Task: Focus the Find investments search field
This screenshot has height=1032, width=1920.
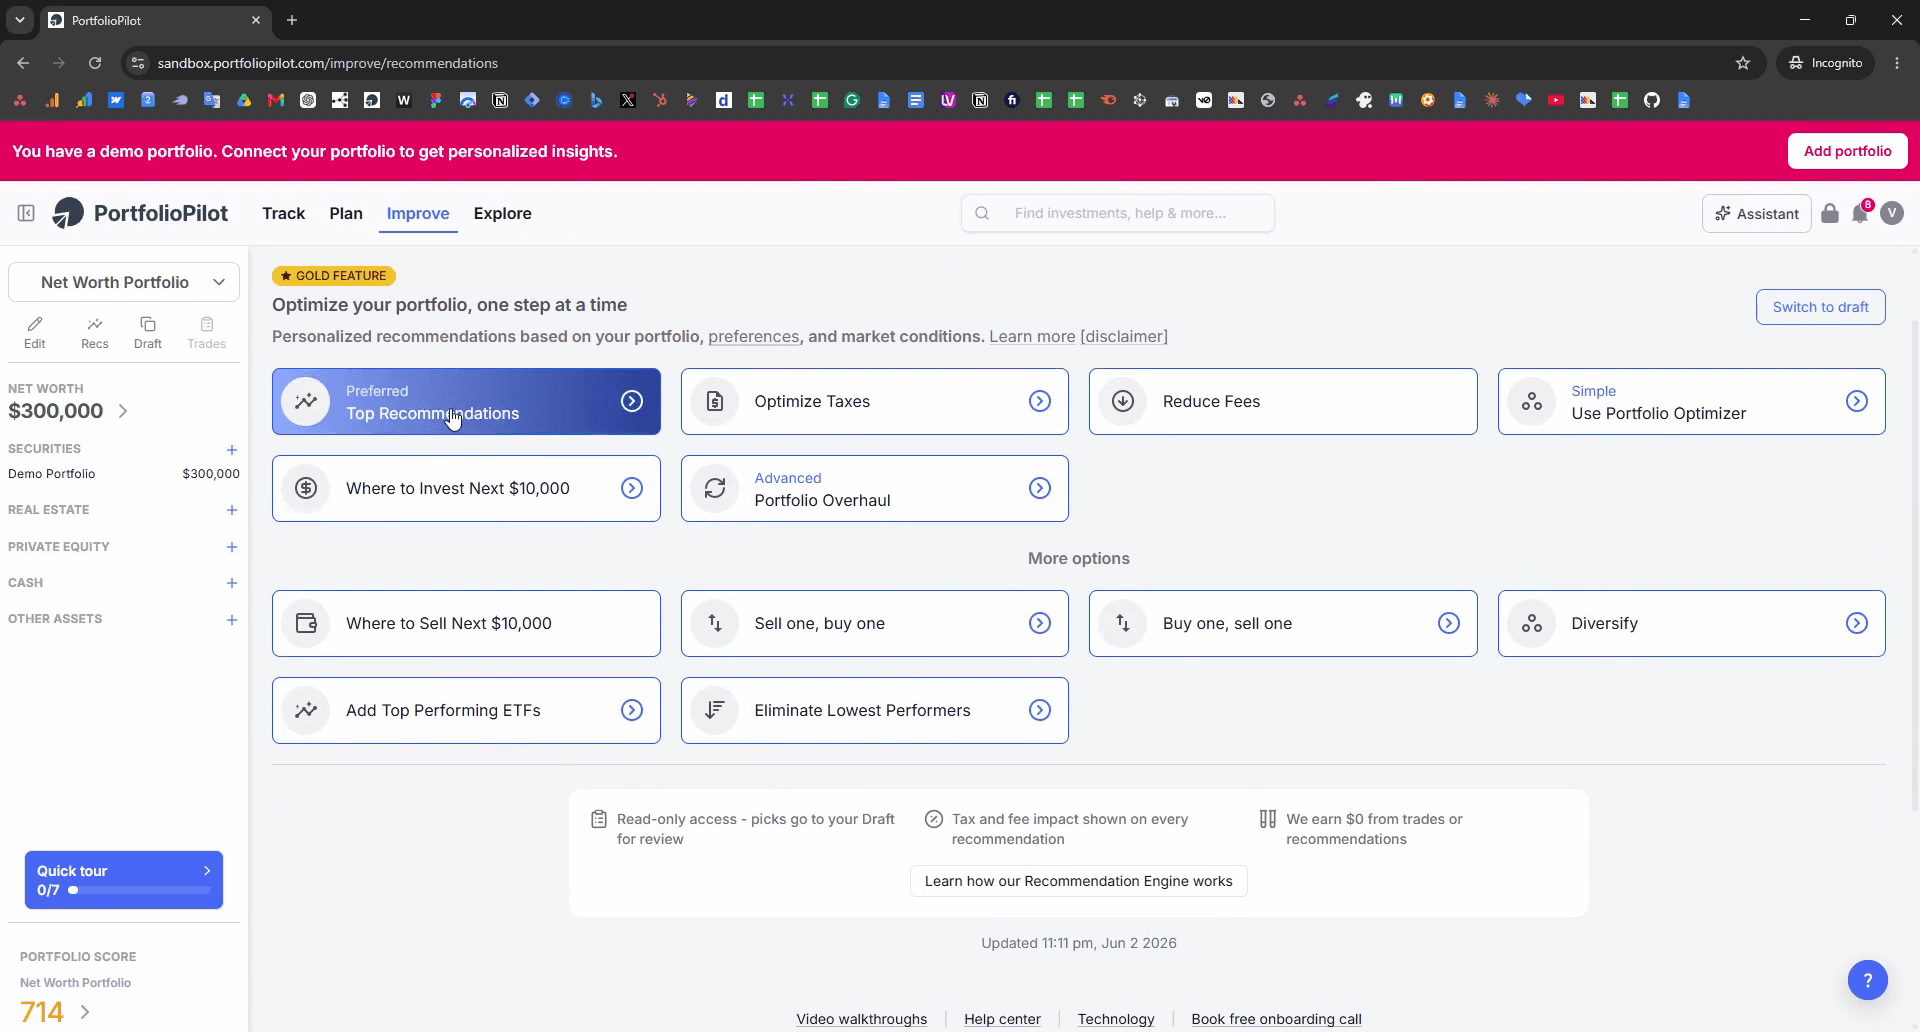Action: 1118,213
